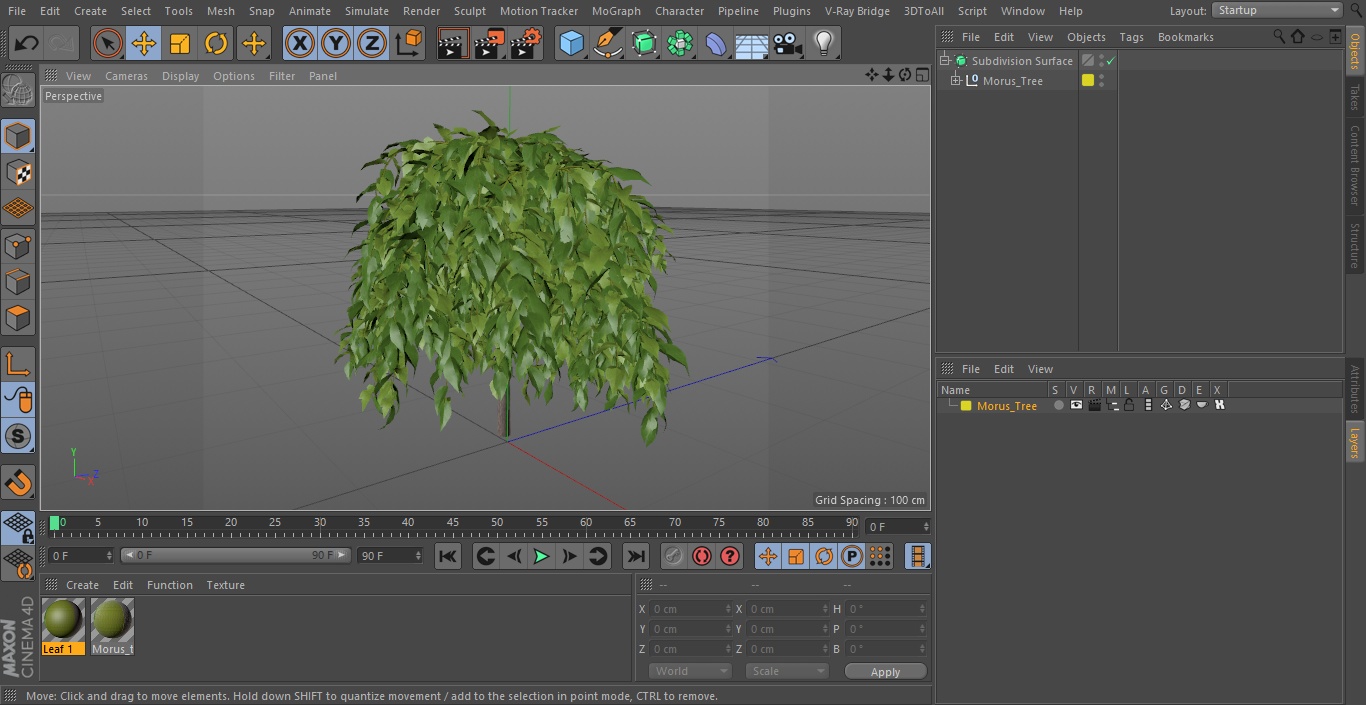Image resolution: width=1366 pixels, height=705 pixels.
Task: Open the Layout dropdown set to Startup
Action: [1277, 10]
